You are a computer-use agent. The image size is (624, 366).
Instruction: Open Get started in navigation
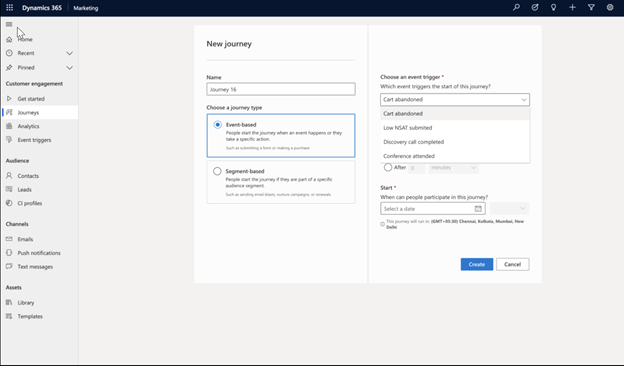(31, 99)
